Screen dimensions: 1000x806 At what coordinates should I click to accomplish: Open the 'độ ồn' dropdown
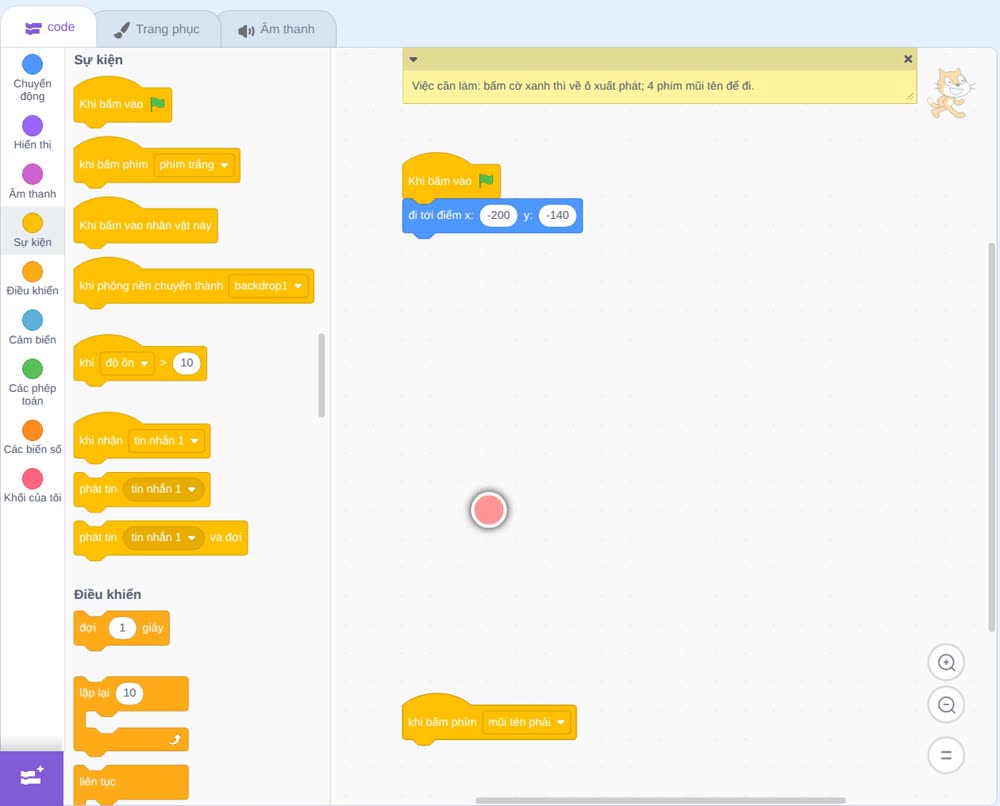pyautogui.click(x=127, y=363)
